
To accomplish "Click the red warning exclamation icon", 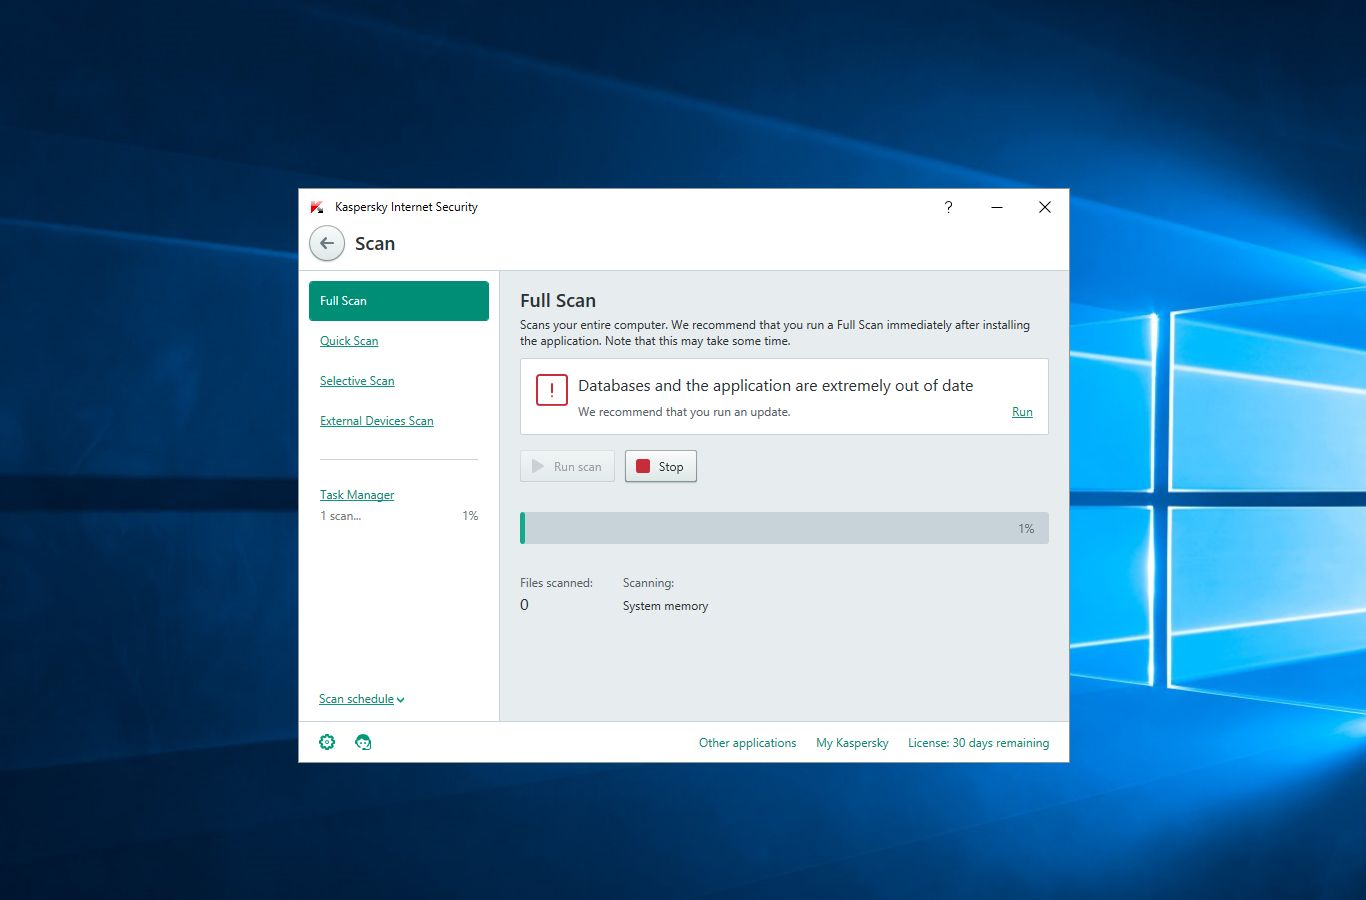I will click(552, 390).
